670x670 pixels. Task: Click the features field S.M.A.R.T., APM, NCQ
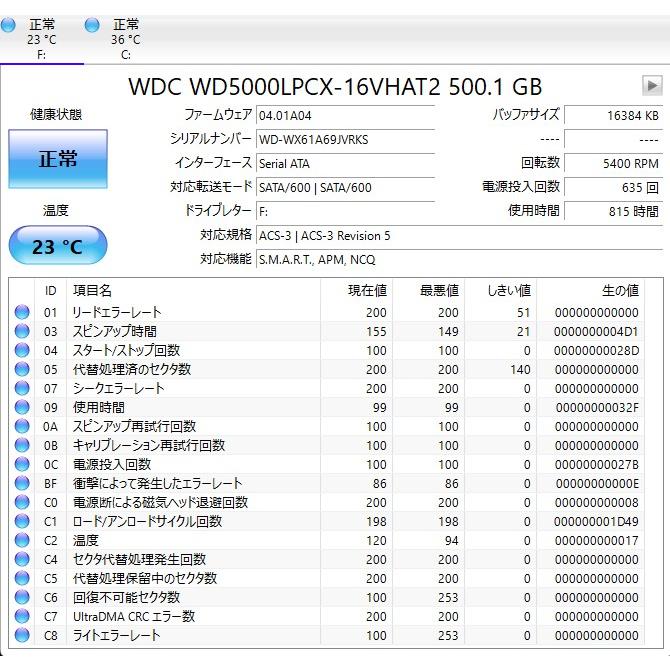pos(459,259)
